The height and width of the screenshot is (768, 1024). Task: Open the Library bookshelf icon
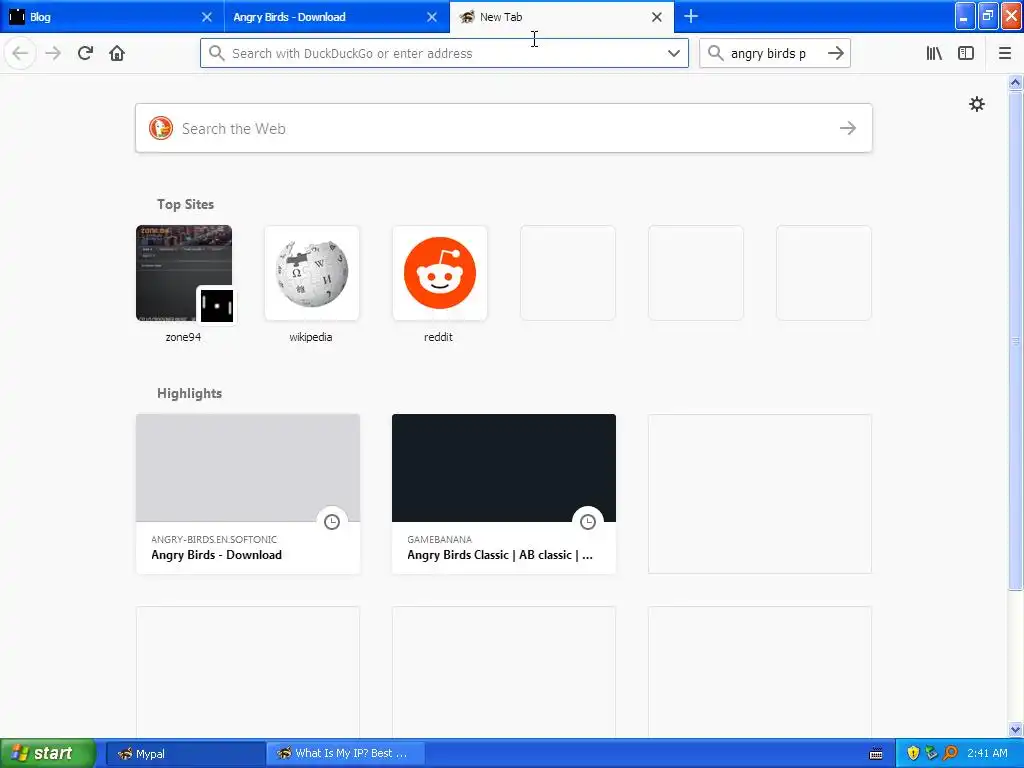(934, 53)
